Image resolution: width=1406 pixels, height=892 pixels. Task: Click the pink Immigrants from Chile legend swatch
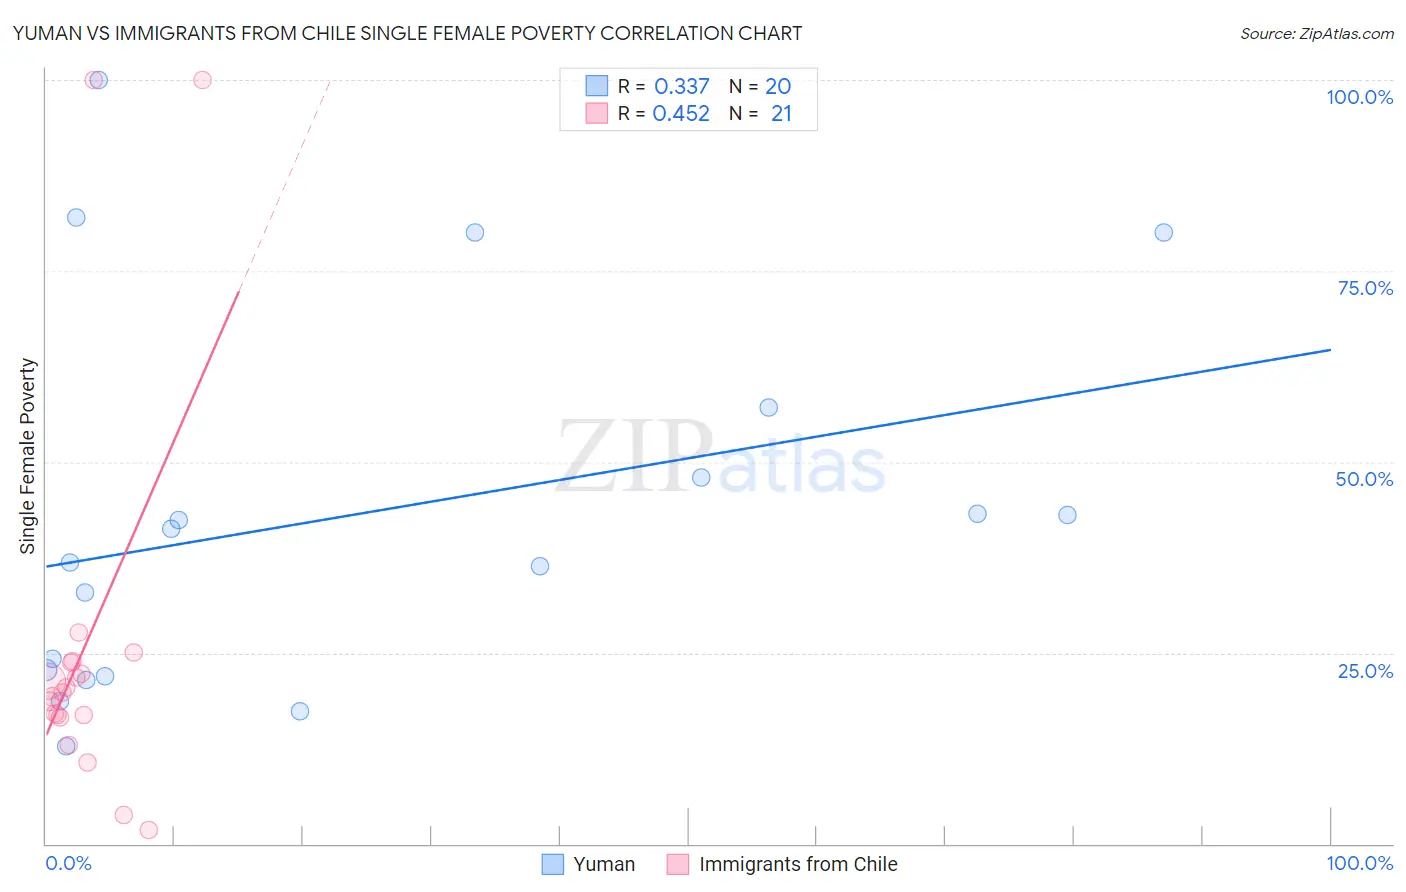click(x=678, y=864)
